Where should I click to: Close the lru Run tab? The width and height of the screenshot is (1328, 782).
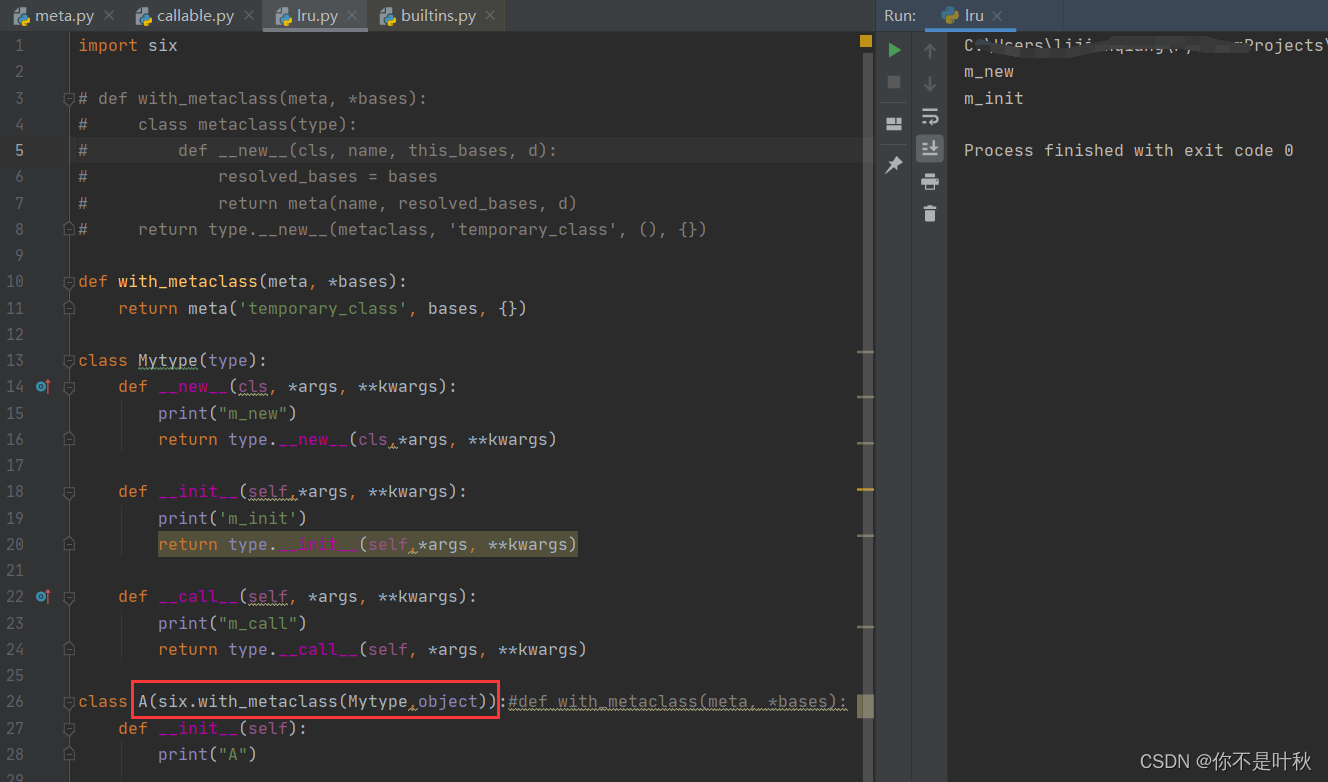tap(997, 16)
